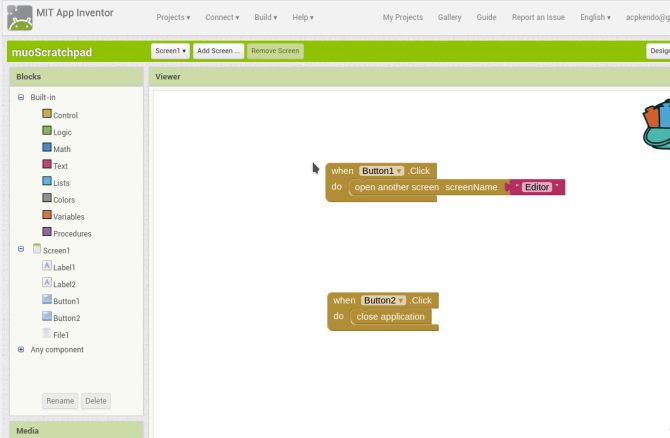The height and width of the screenshot is (438, 670).
Task: Open the English language dropdown
Action: 595,18
